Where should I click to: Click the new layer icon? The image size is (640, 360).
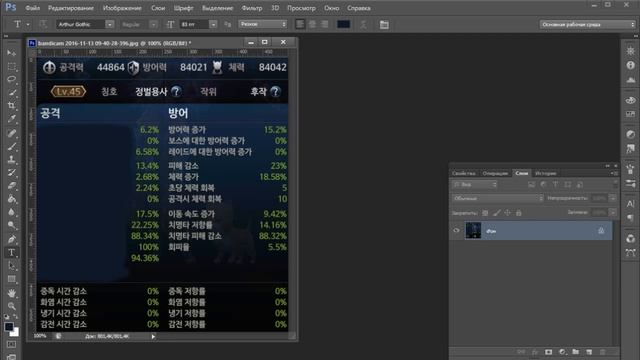click(589, 352)
